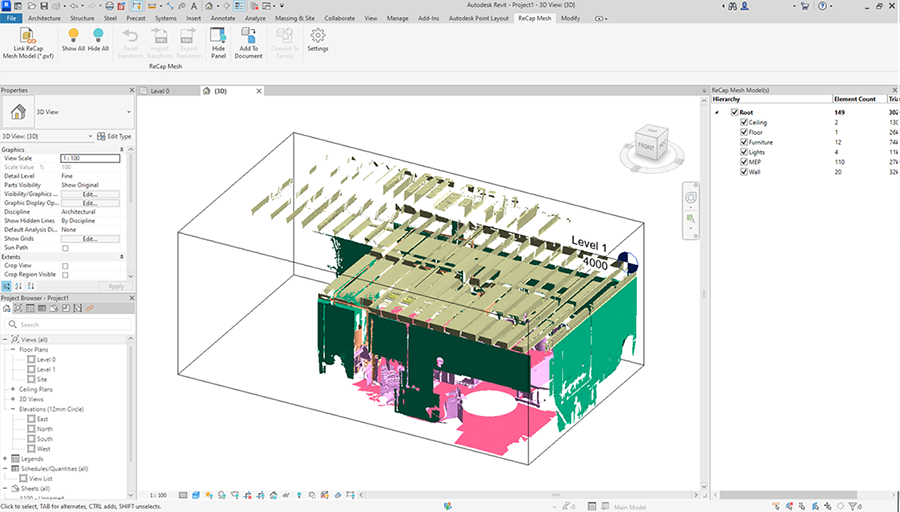Click the Show All lightbulb icon
This screenshot has width=900, height=512.
pyautogui.click(x=73, y=36)
